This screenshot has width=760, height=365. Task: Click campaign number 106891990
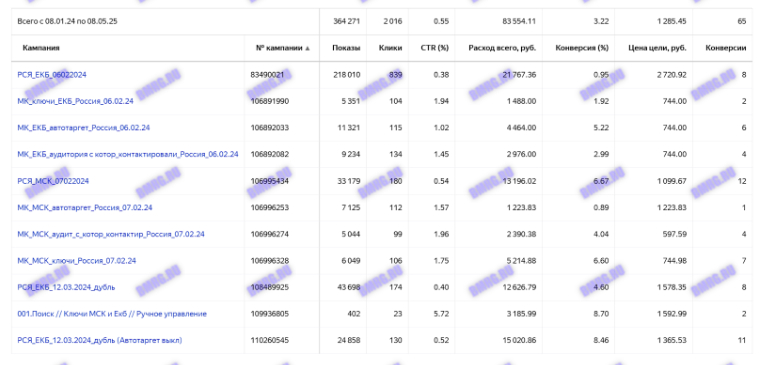269,101
